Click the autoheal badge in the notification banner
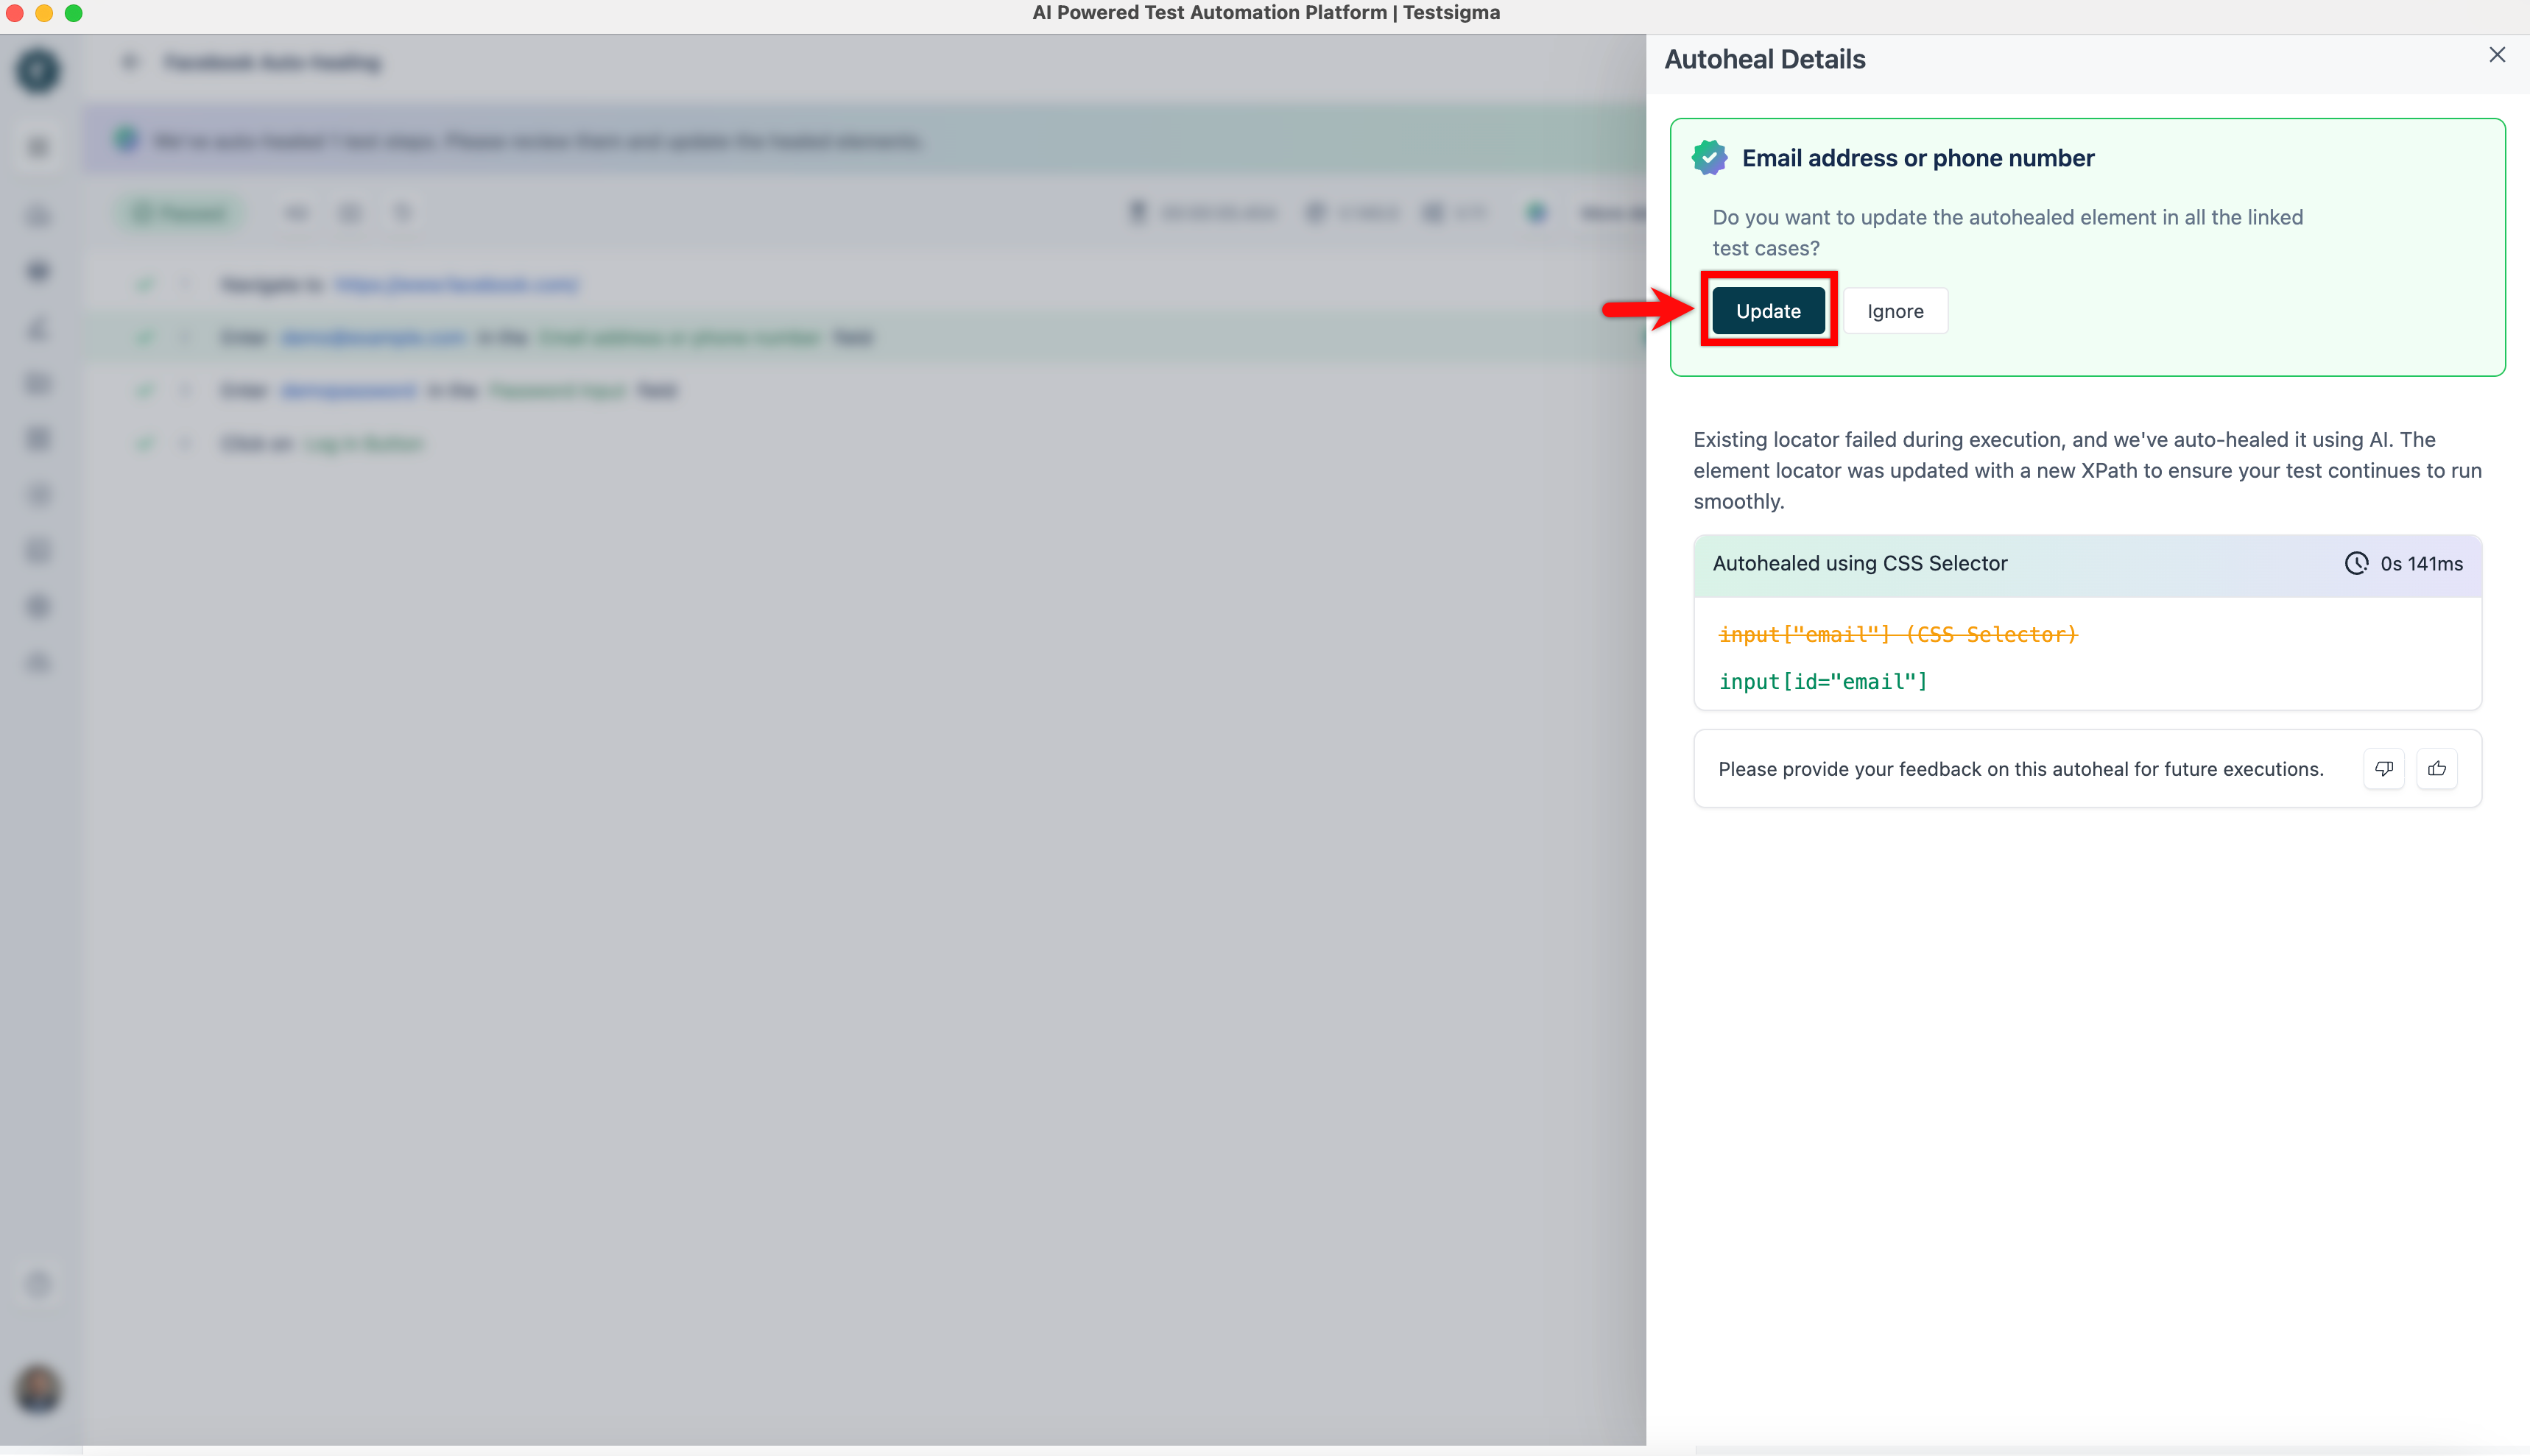 [x=126, y=140]
